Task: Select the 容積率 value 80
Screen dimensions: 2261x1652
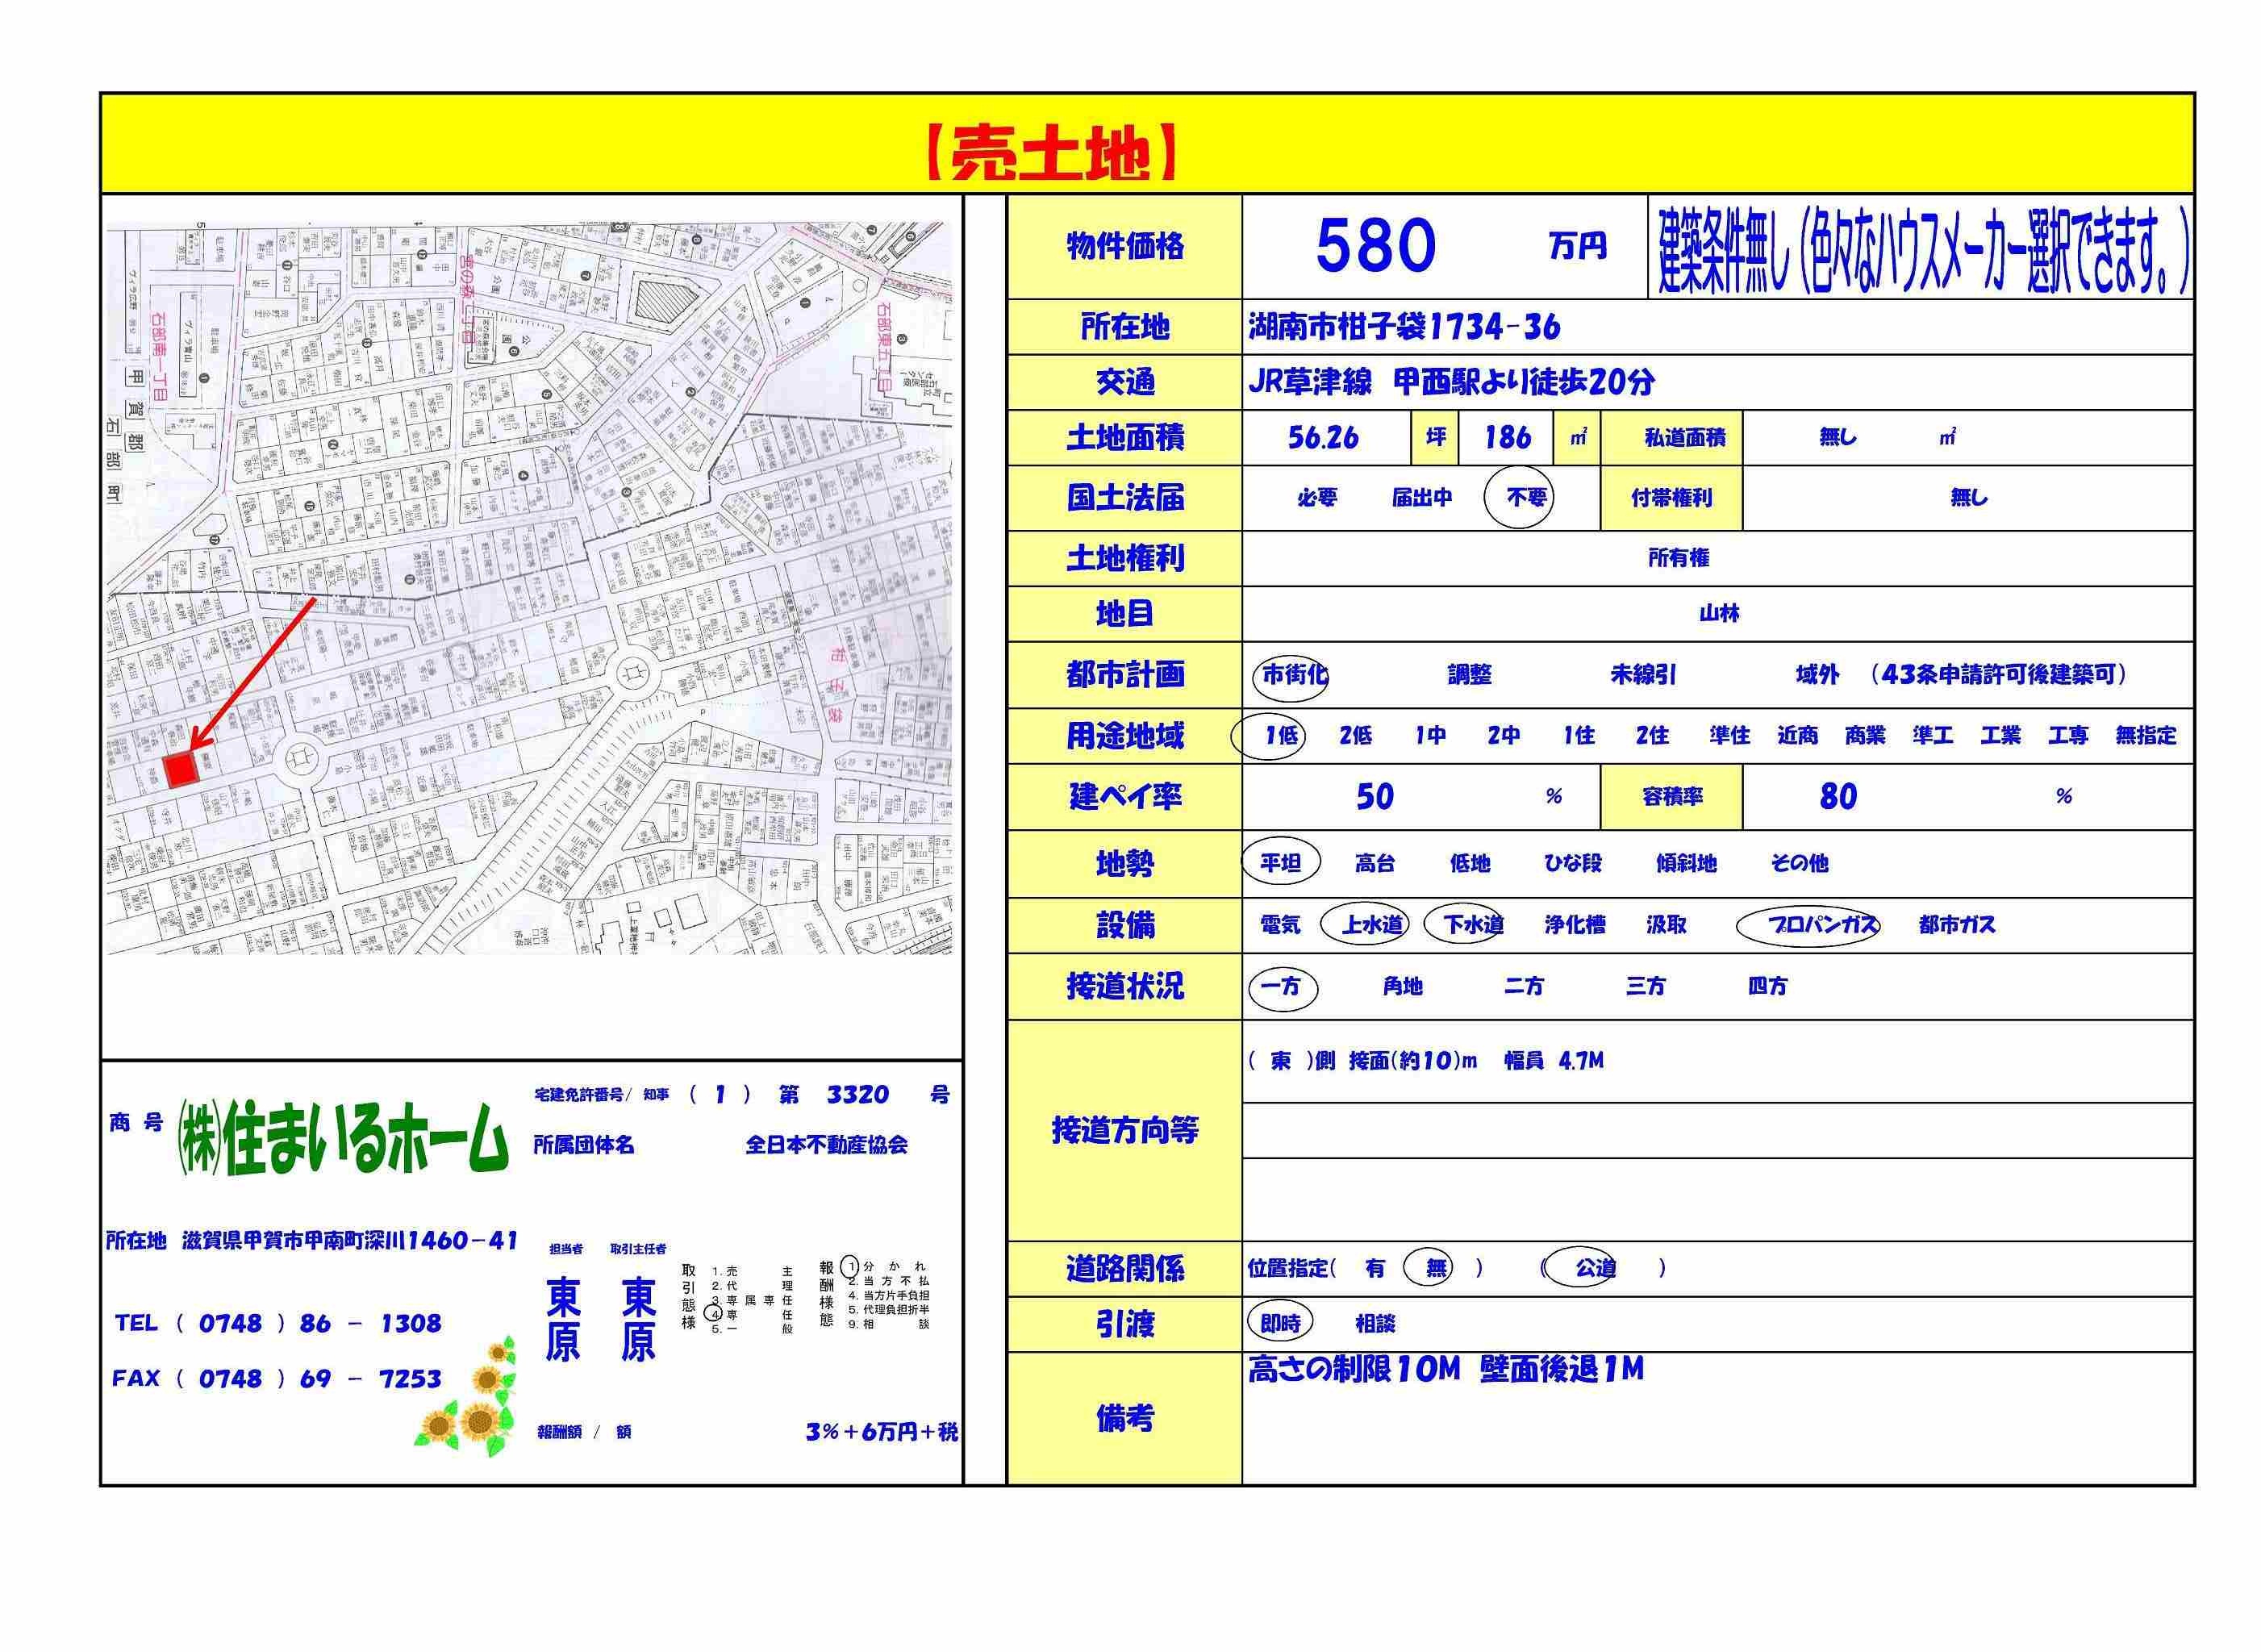Action: [x=1838, y=796]
